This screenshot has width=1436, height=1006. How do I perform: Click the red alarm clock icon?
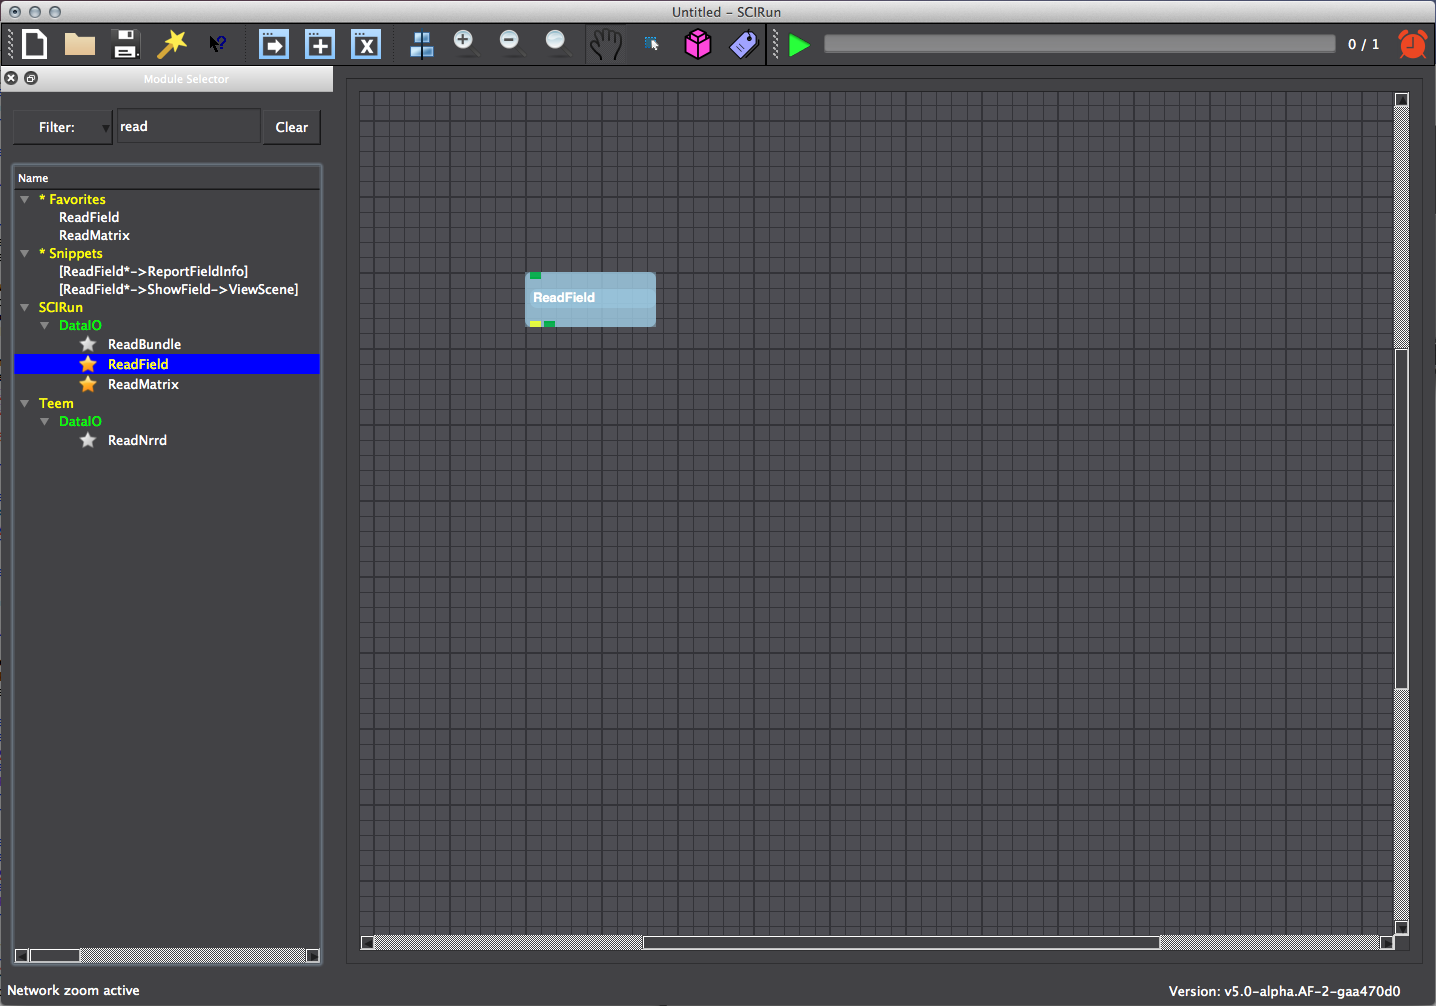1413,44
